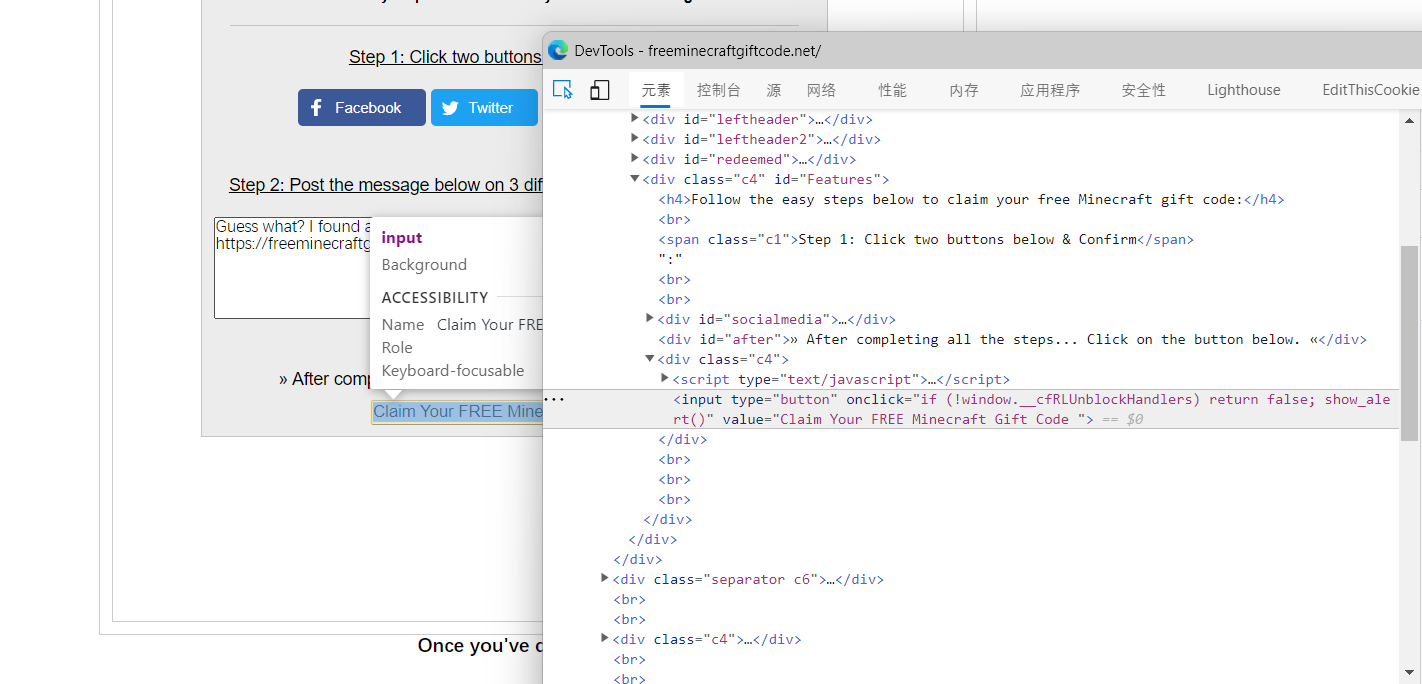Click the Edge logo in the DevTools title bar
1422x684 pixels.
[x=558, y=50]
